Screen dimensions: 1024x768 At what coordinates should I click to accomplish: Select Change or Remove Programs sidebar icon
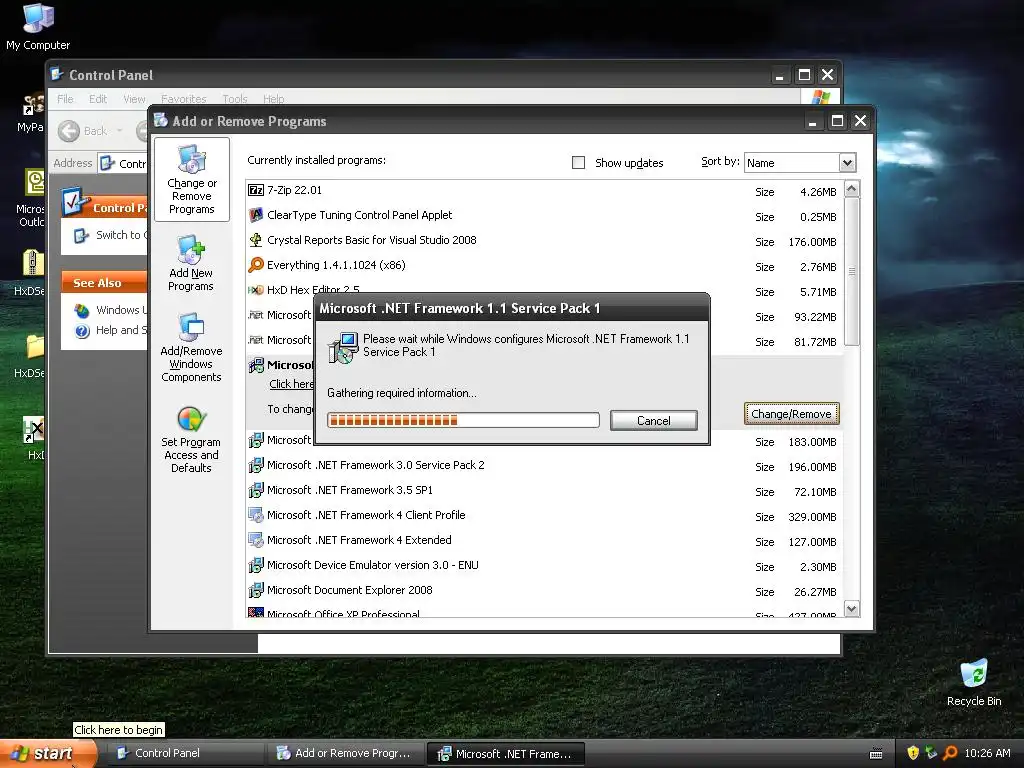point(191,179)
